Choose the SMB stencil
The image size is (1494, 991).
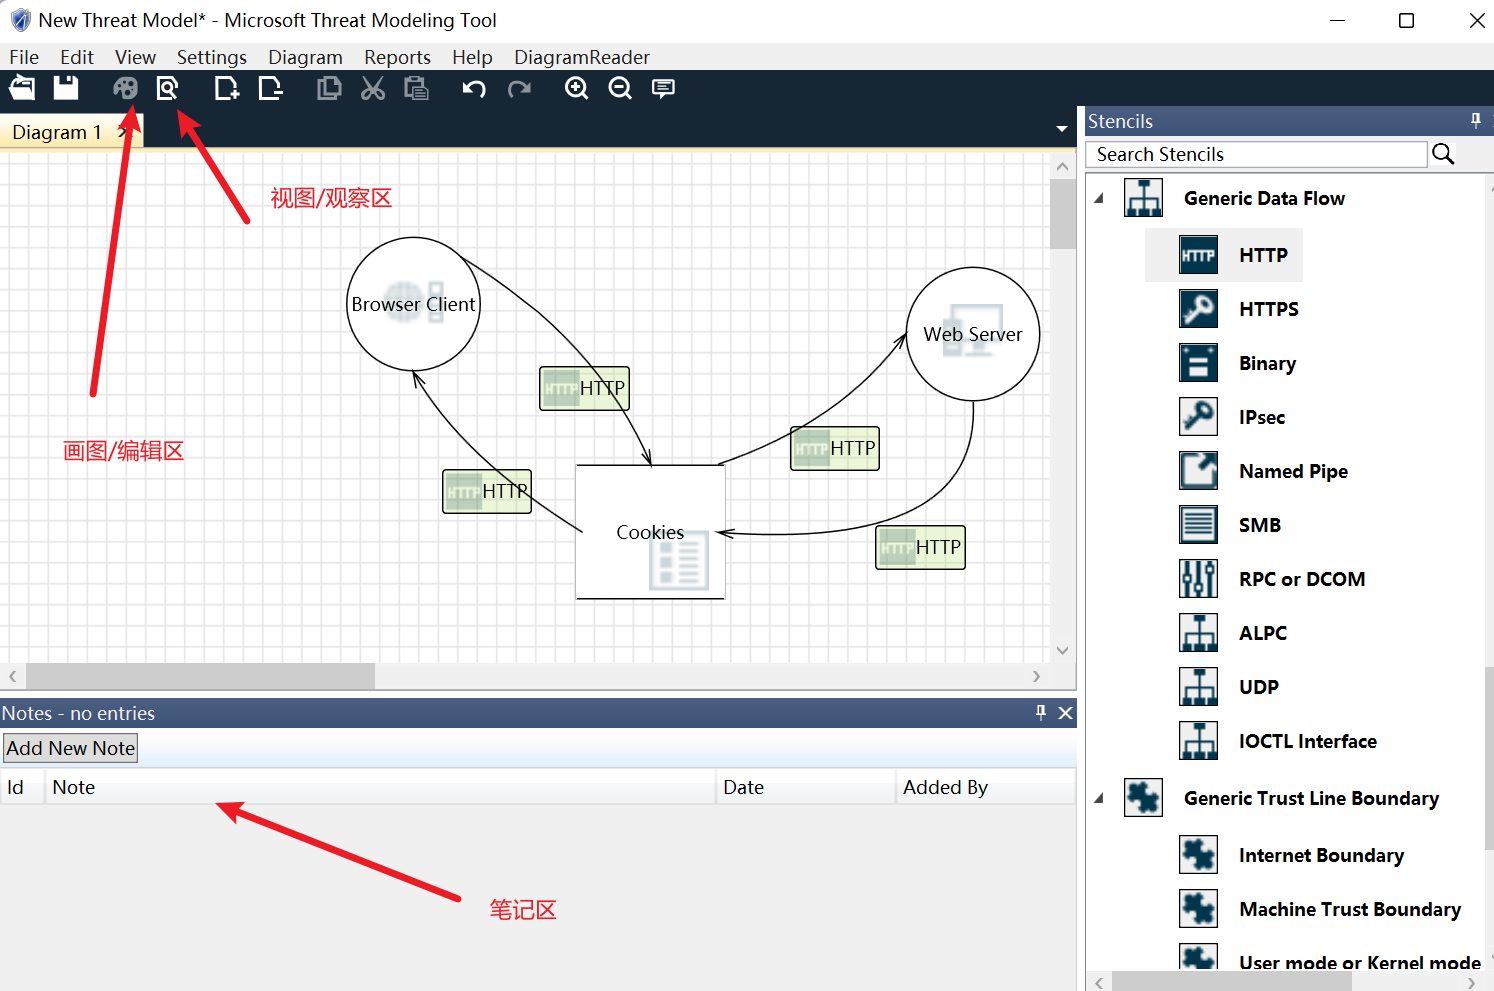coord(1230,525)
